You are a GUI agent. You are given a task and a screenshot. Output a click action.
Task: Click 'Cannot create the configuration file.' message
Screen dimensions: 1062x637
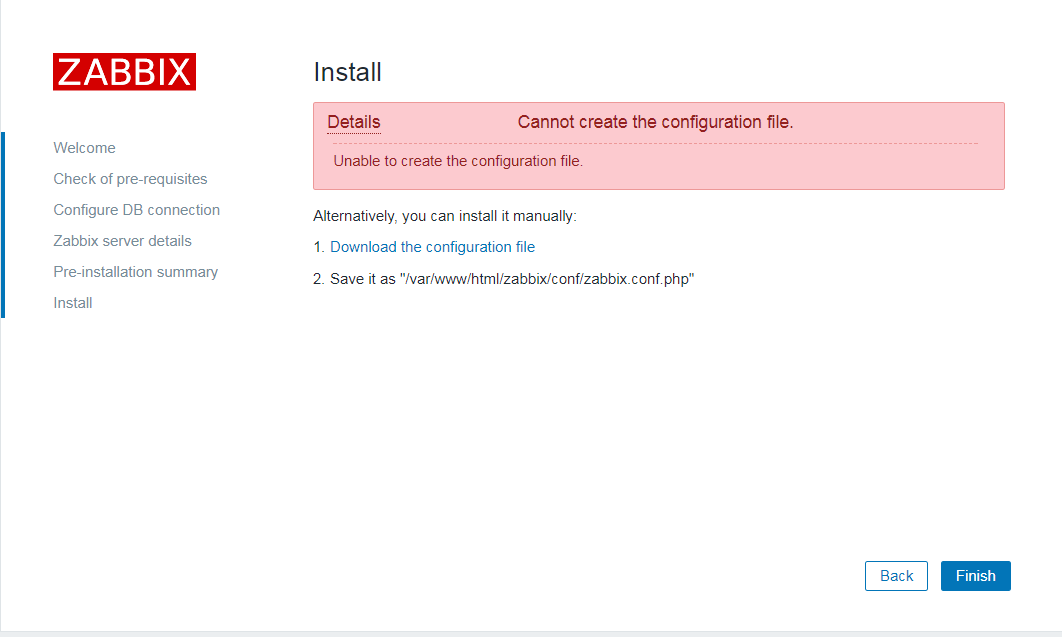[656, 122]
